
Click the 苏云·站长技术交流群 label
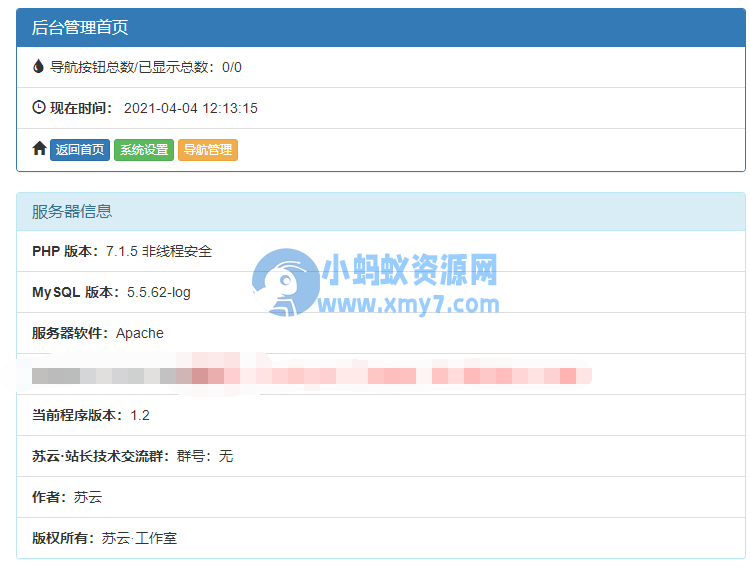click(x=101, y=456)
